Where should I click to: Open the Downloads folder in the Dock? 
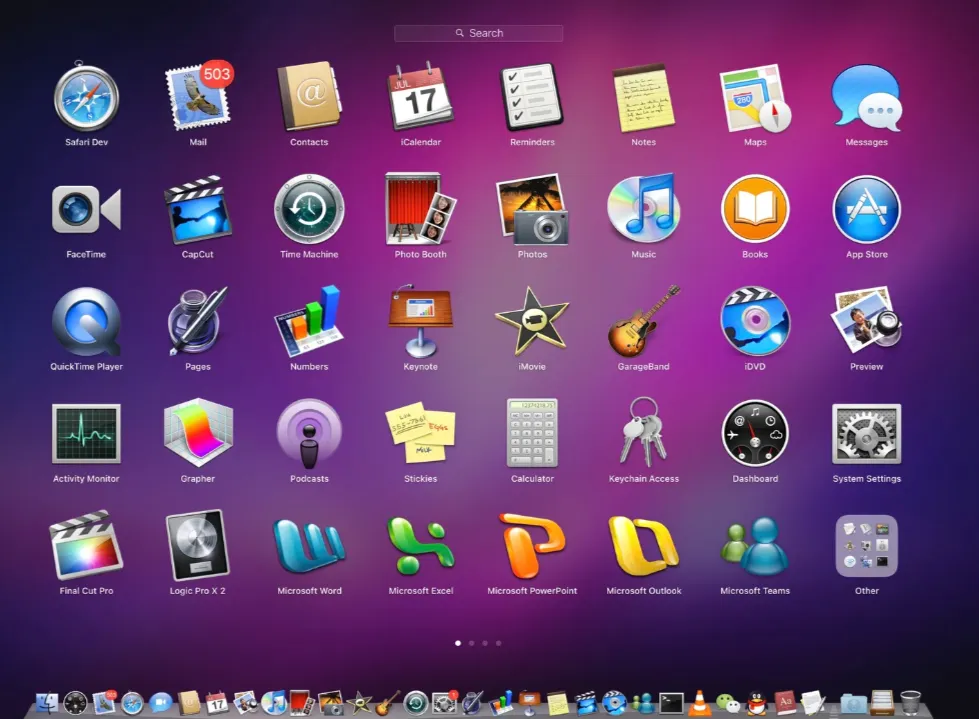(852, 703)
